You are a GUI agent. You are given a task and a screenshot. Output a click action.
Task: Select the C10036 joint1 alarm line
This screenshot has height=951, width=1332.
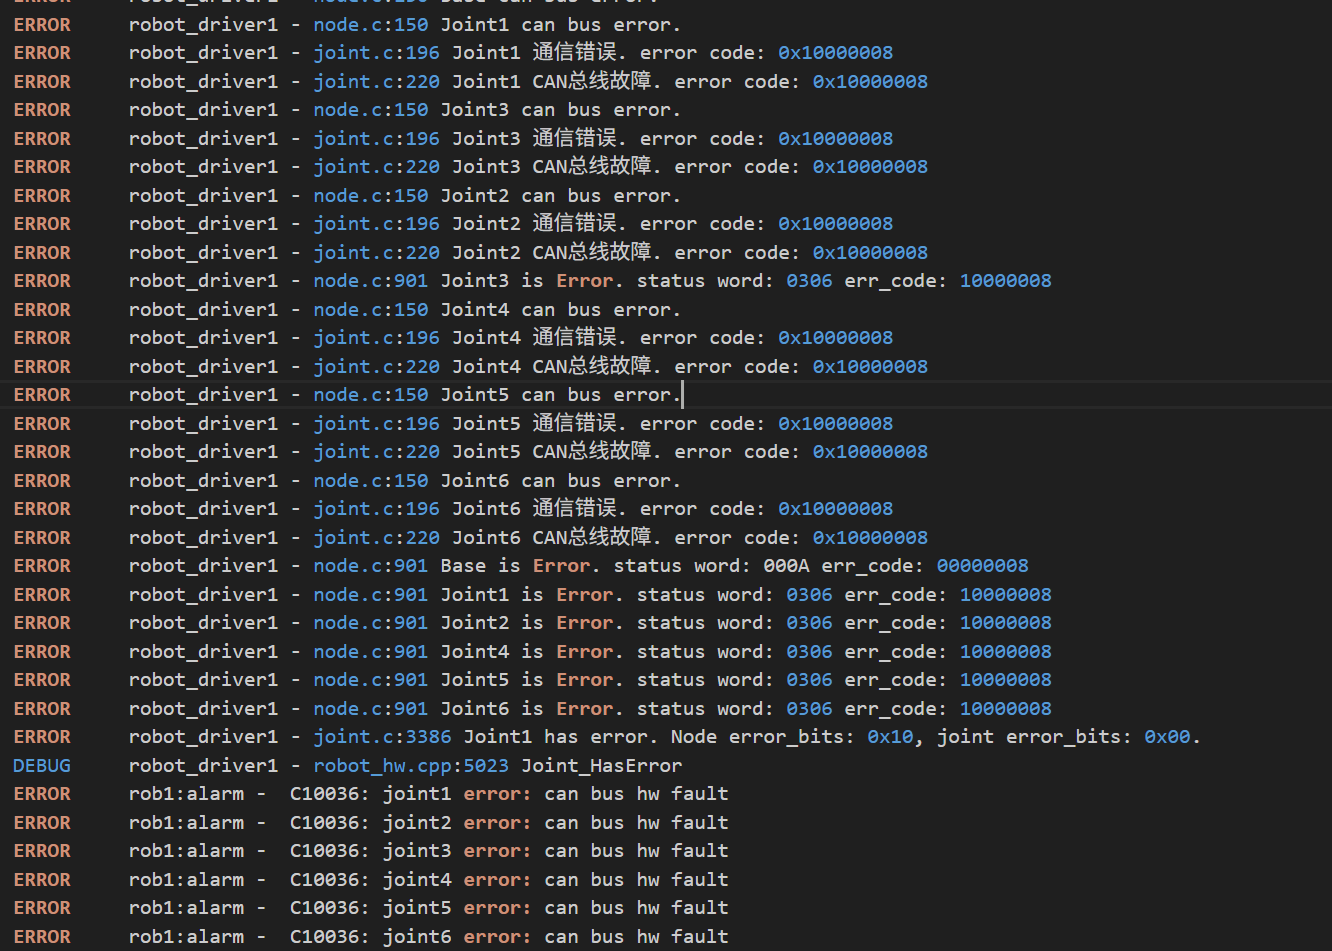(508, 794)
